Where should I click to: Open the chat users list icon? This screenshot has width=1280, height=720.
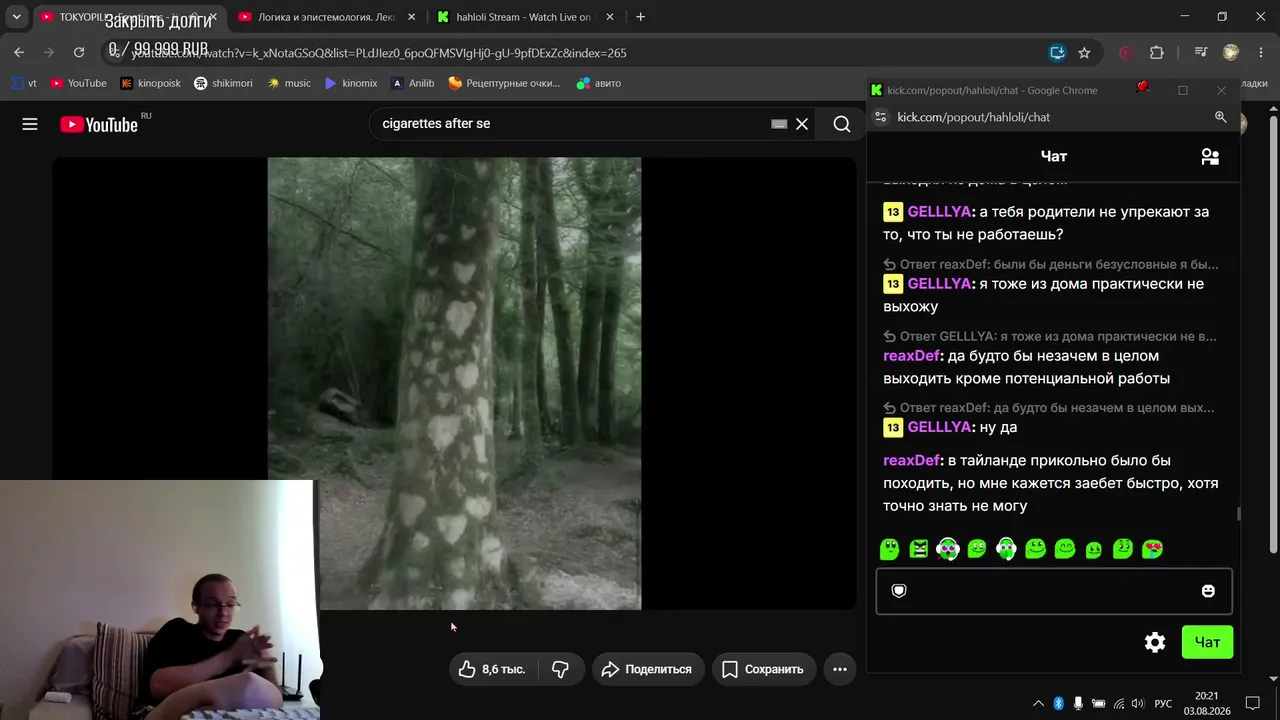tap(1210, 156)
